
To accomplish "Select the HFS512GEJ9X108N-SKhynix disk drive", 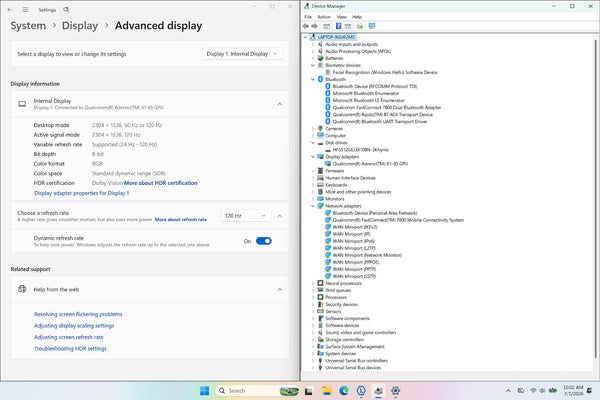I will [x=360, y=150].
